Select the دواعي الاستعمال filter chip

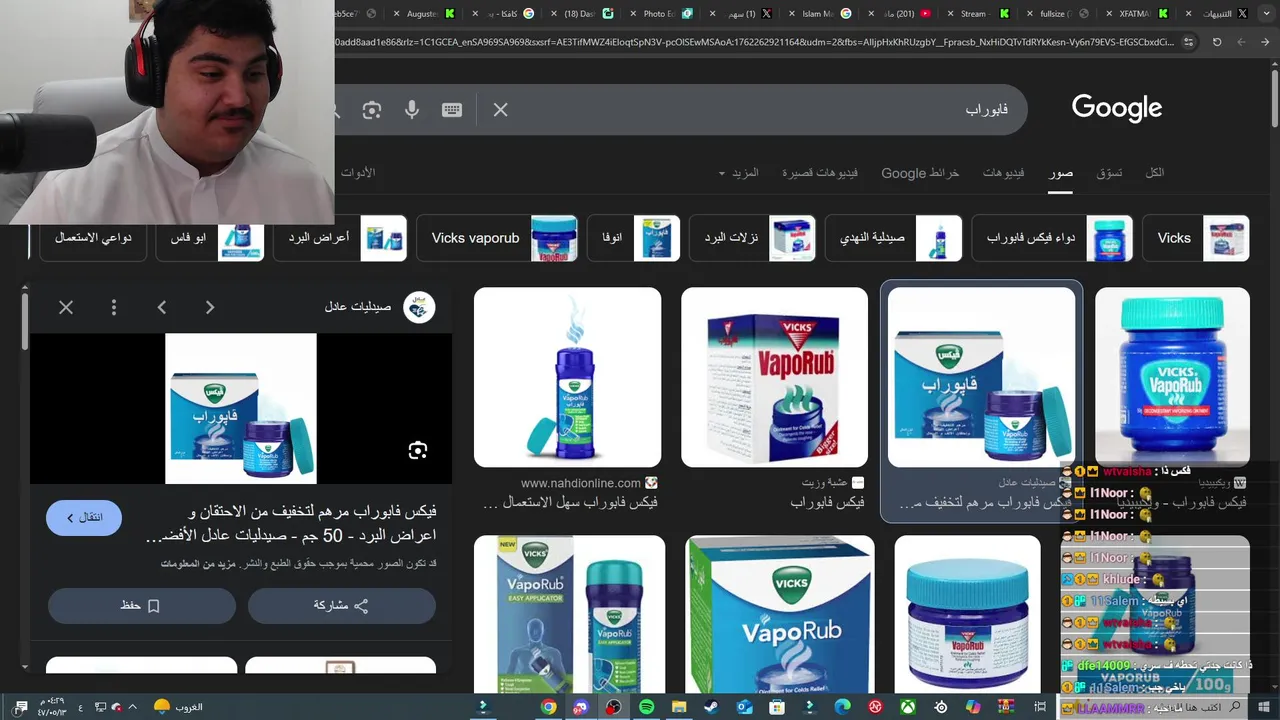[93, 238]
